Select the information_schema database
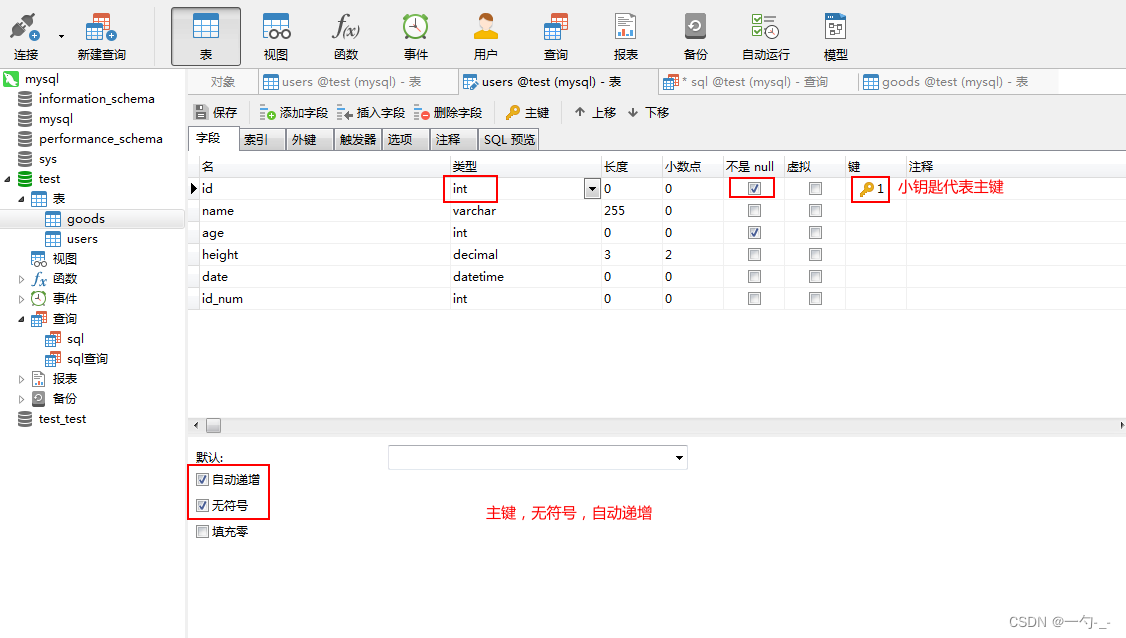This screenshot has height=638, width=1126. click(x=96, y=98)
